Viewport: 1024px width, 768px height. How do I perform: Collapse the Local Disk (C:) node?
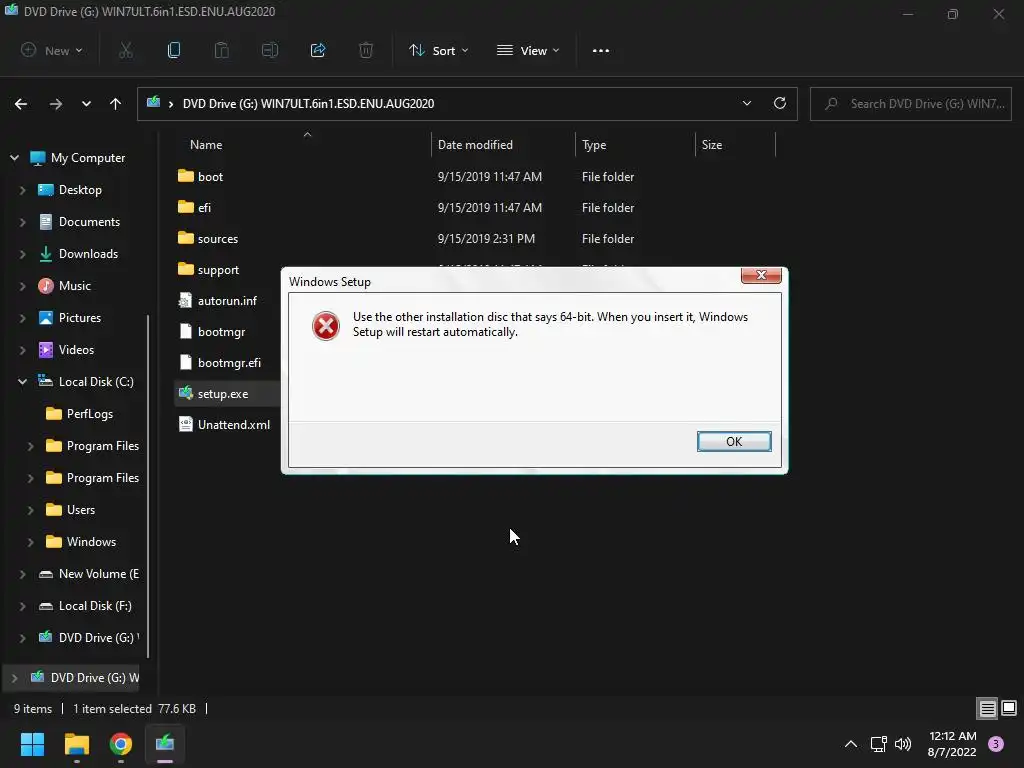(x=22, y=381)
